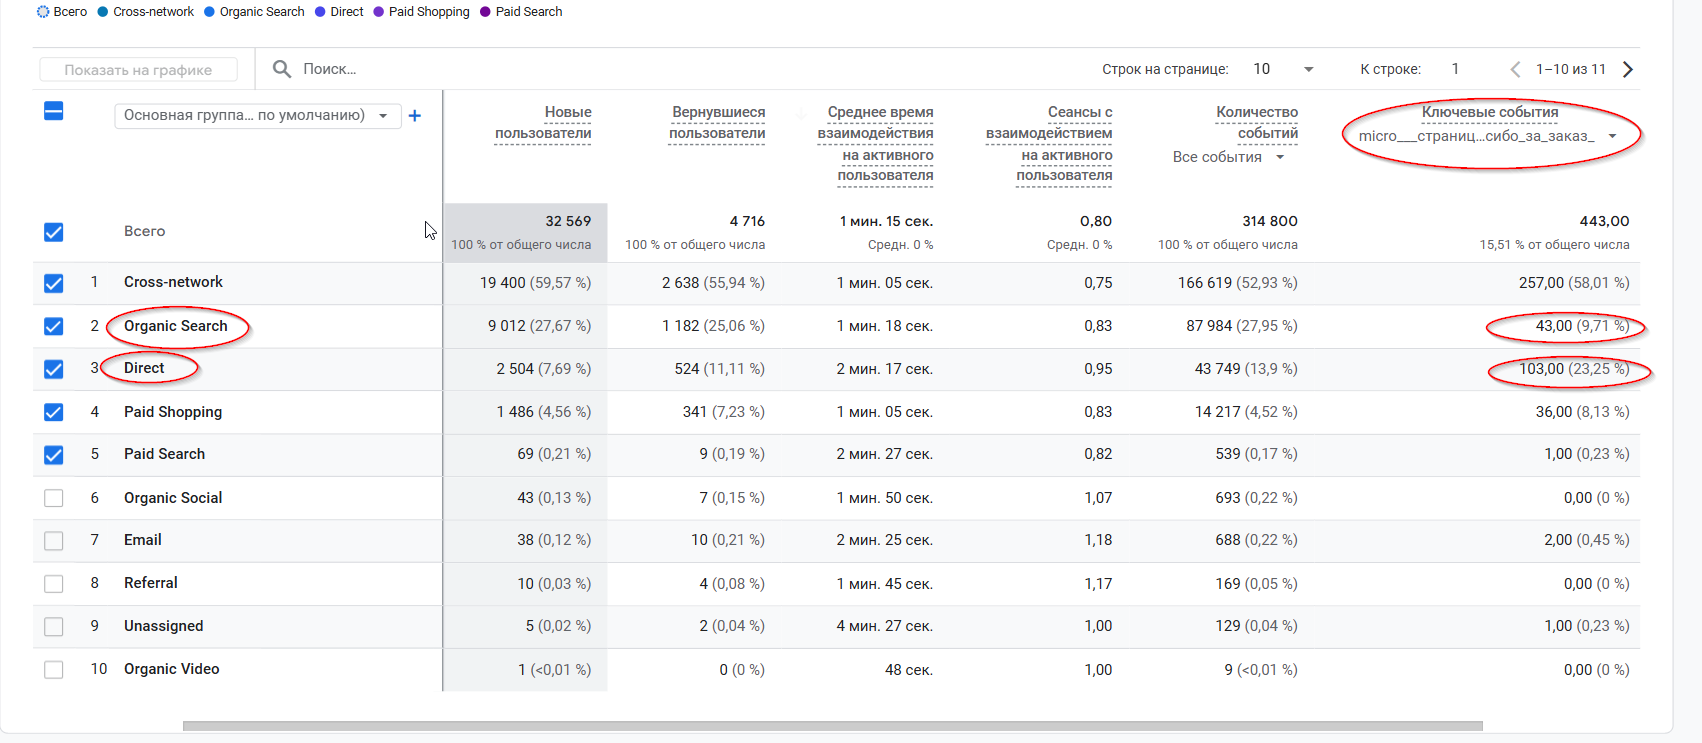Image resolution: width=1702 pixels, height=743 pixels.
Task: Sort by 'Новые пользователи' column header
Action: (543, 122)
